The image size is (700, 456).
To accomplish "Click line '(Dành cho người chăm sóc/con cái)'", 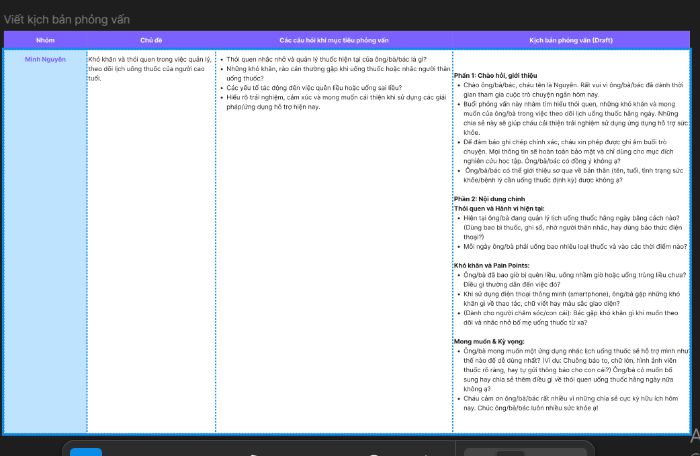I will (x=571, y=318).
